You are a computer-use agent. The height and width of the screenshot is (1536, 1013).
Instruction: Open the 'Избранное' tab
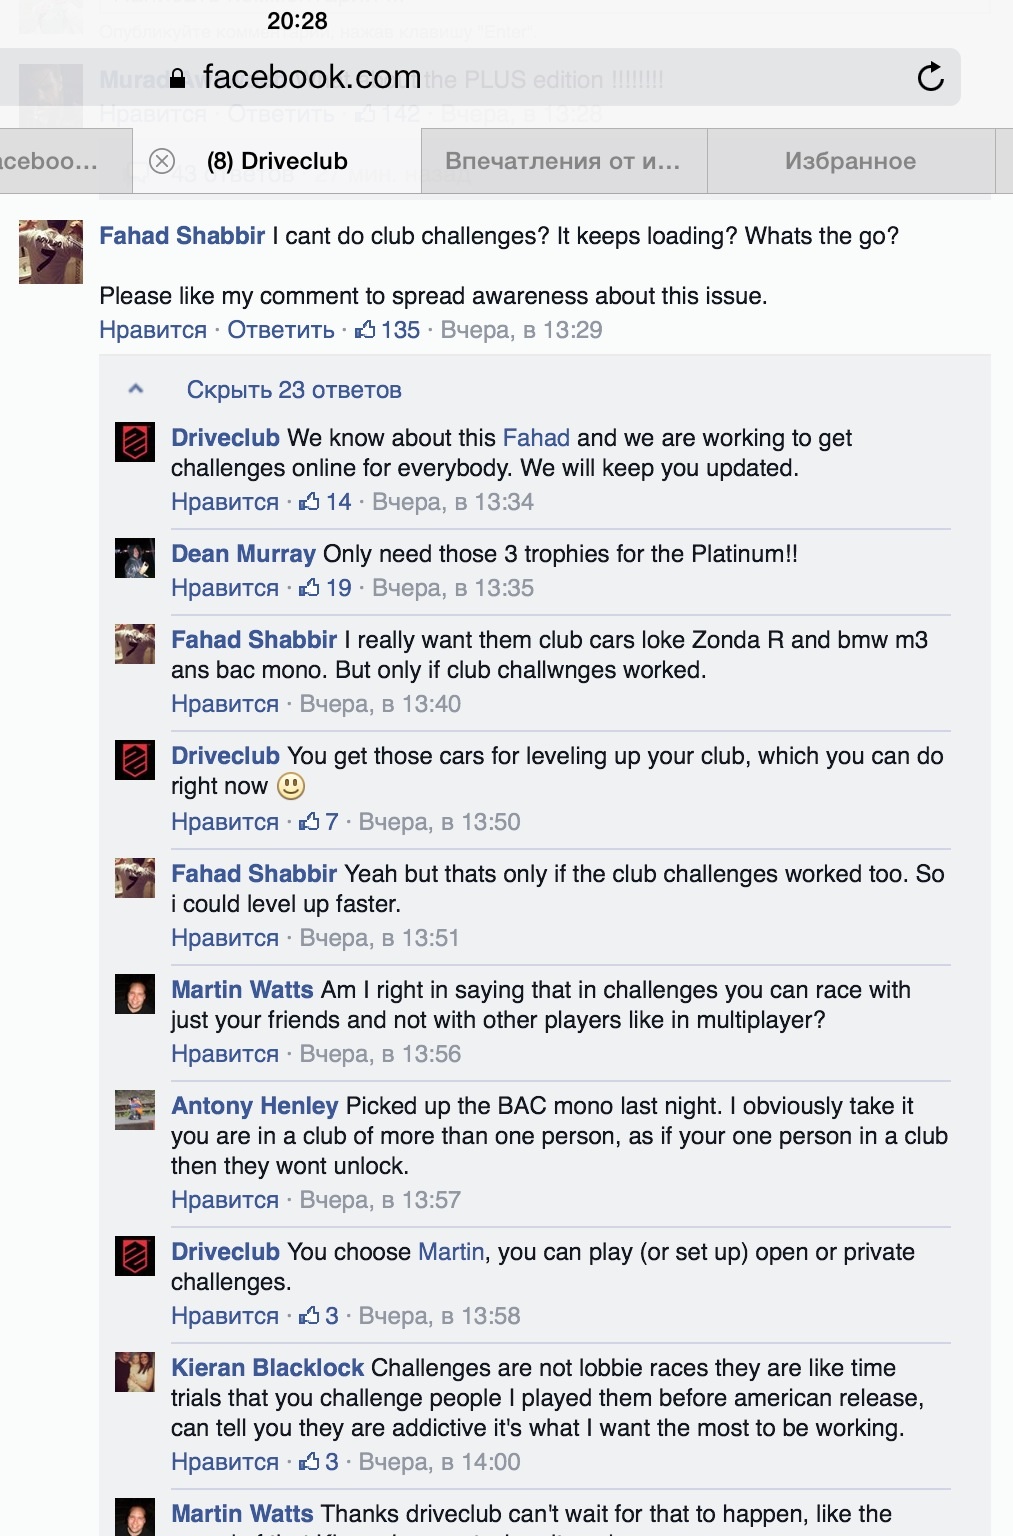click(851, 161)
